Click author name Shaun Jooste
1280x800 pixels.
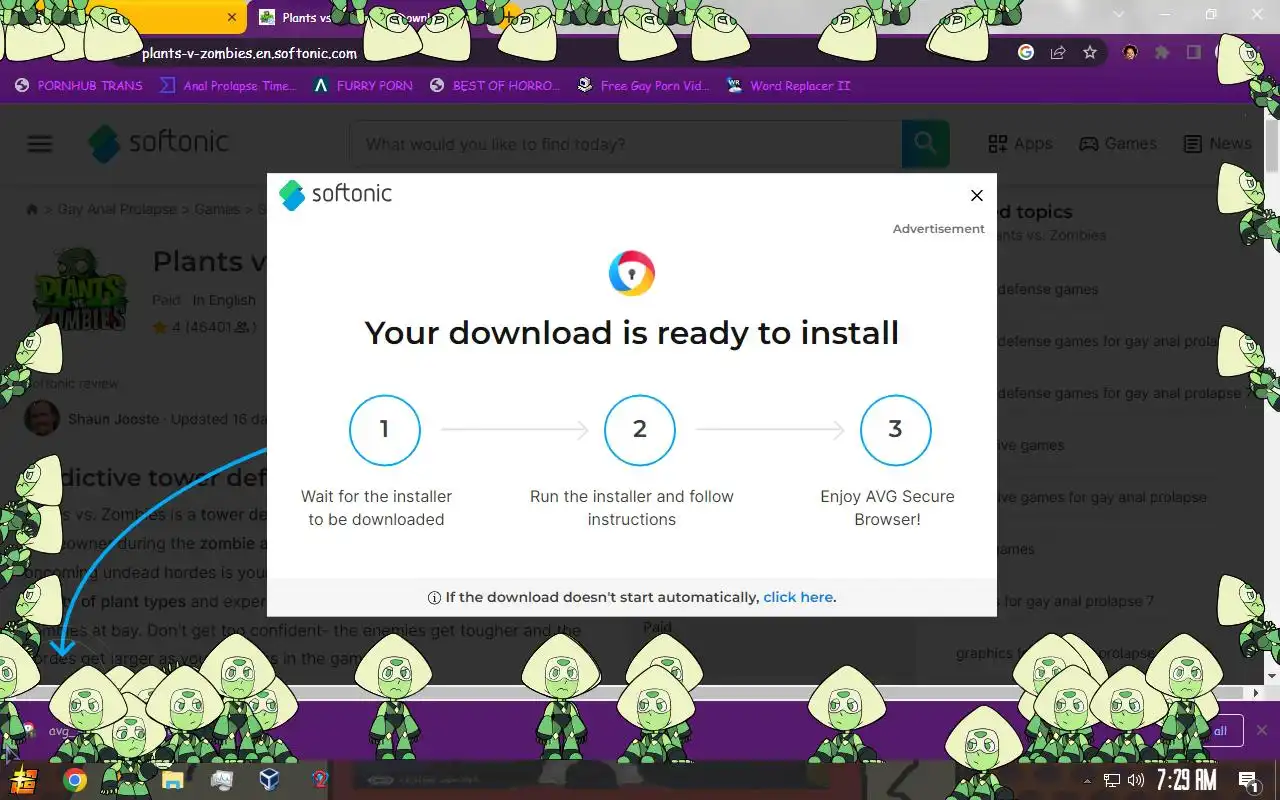[113, 419]
